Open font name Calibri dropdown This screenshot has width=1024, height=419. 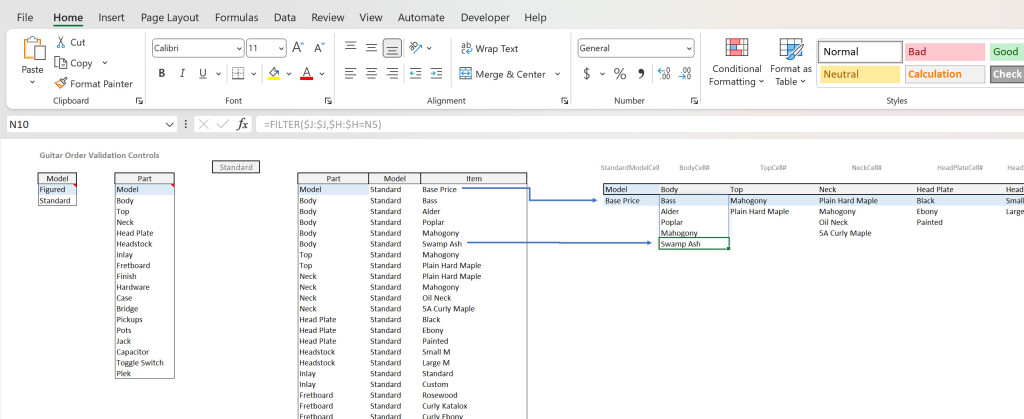pyautogui.click(x=238, y=48)
